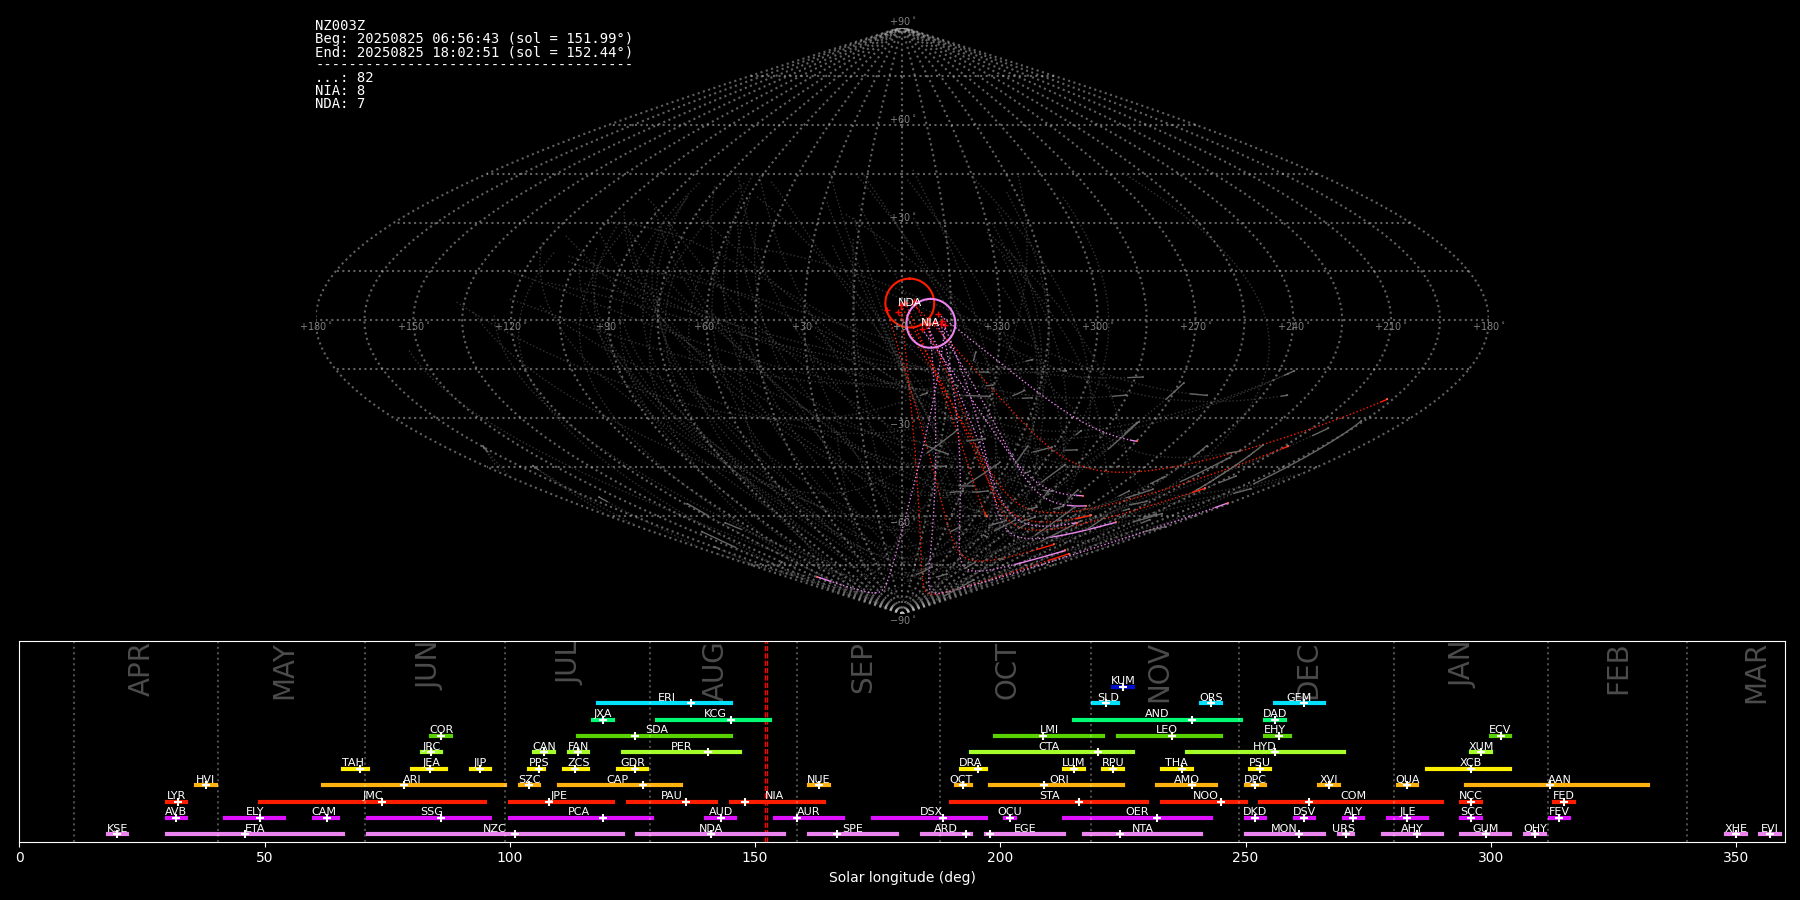Click the +120 longitude label on sky map
Screen dimensions: 1800x900
click(x=508, y=327)
